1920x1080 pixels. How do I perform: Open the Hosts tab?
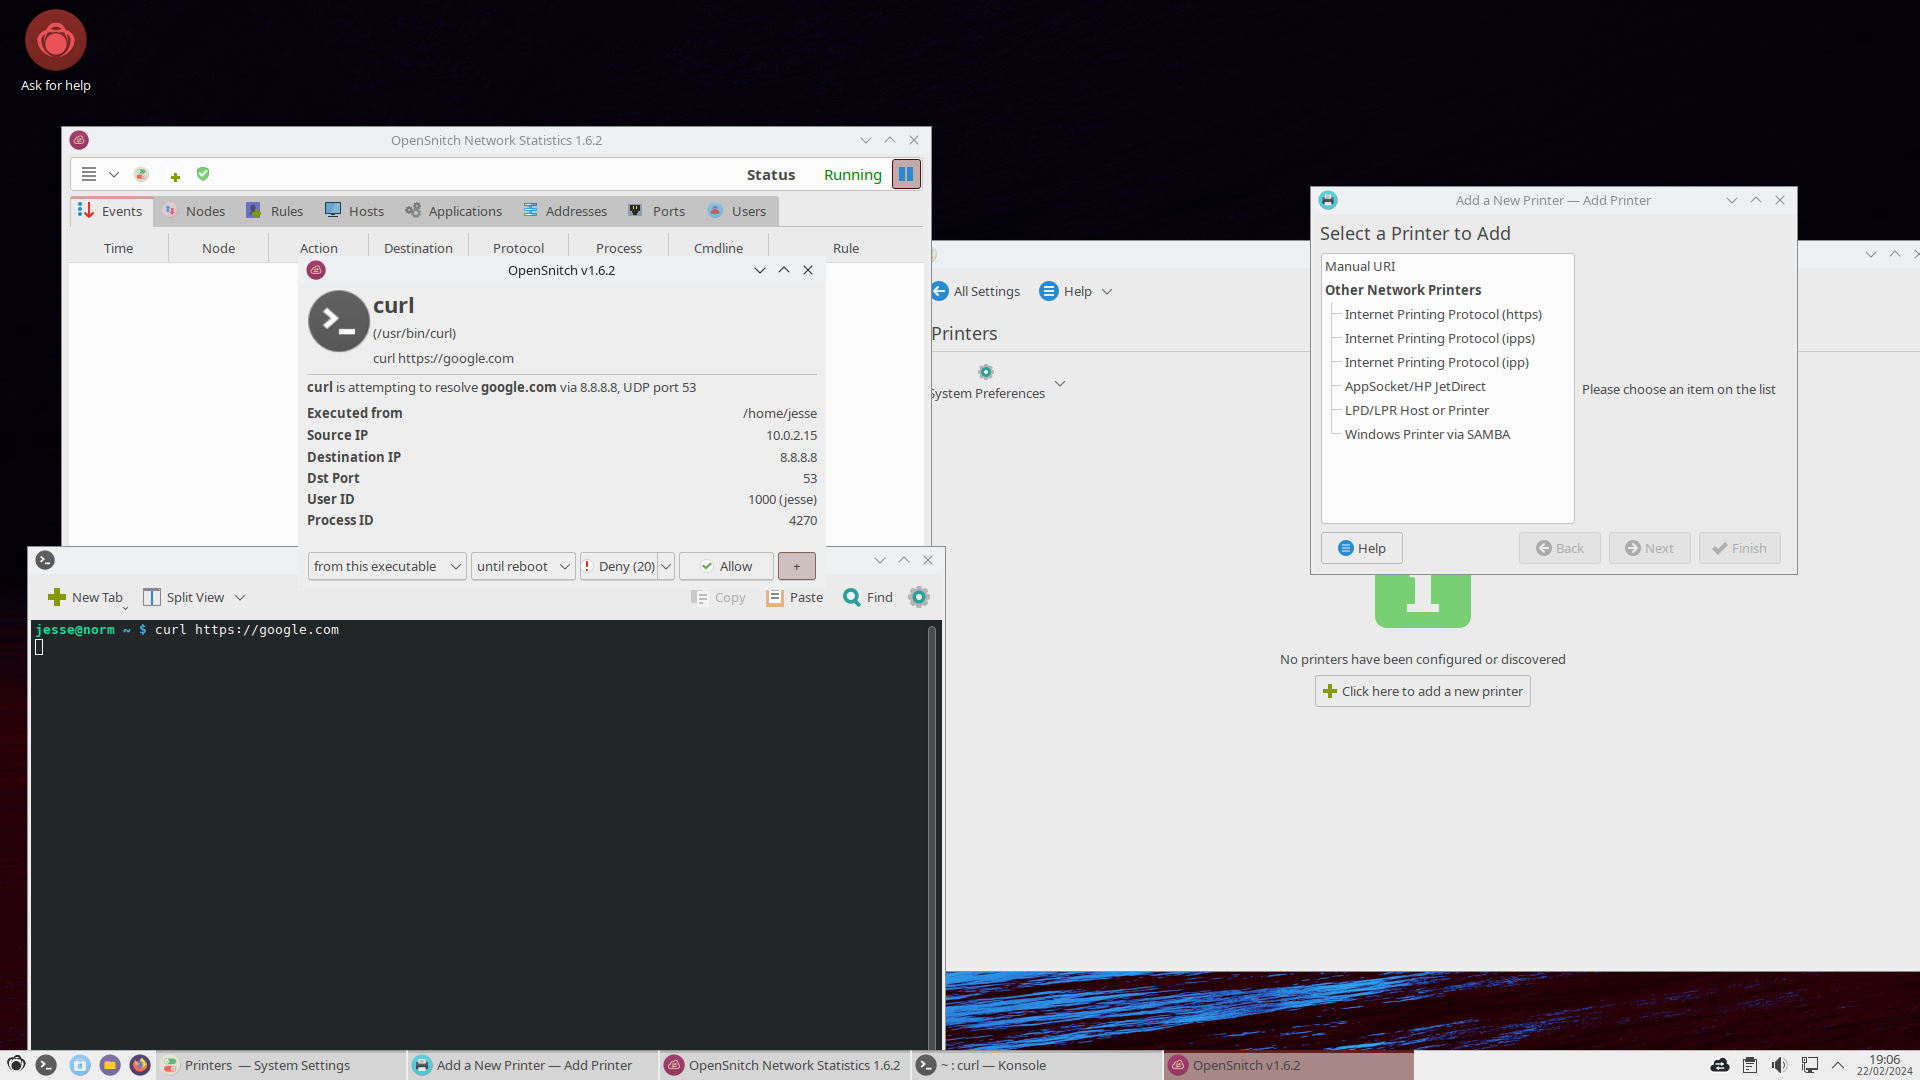(x=354, y=211)
